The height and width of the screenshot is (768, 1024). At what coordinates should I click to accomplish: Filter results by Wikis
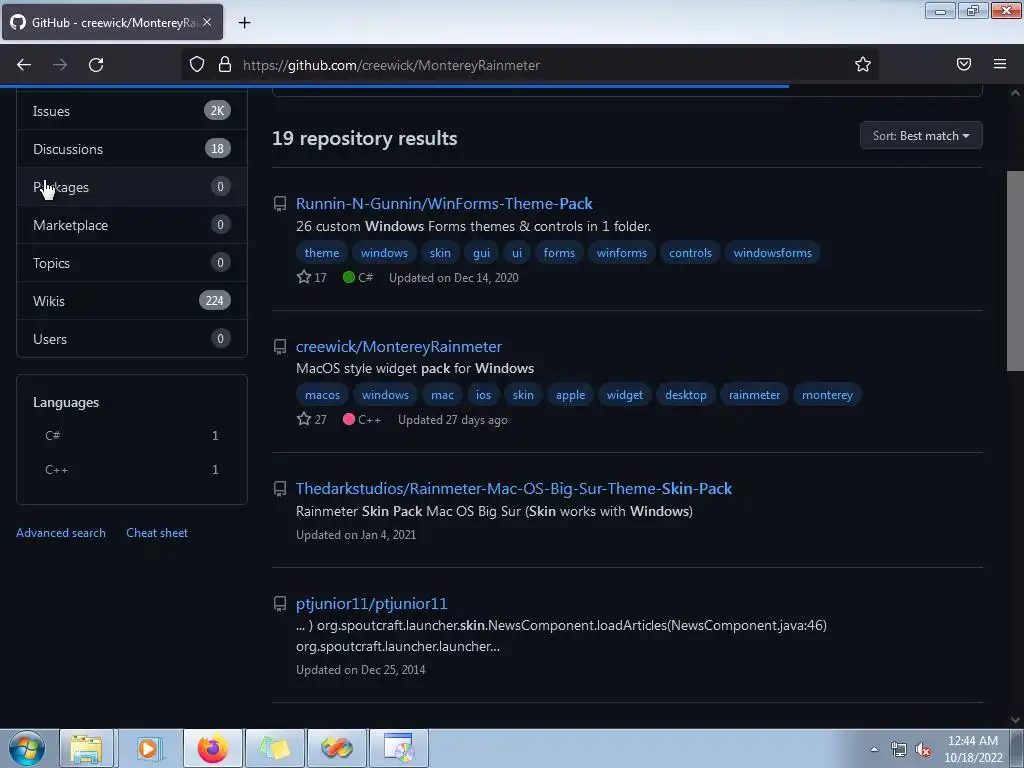tap(132, 300)
